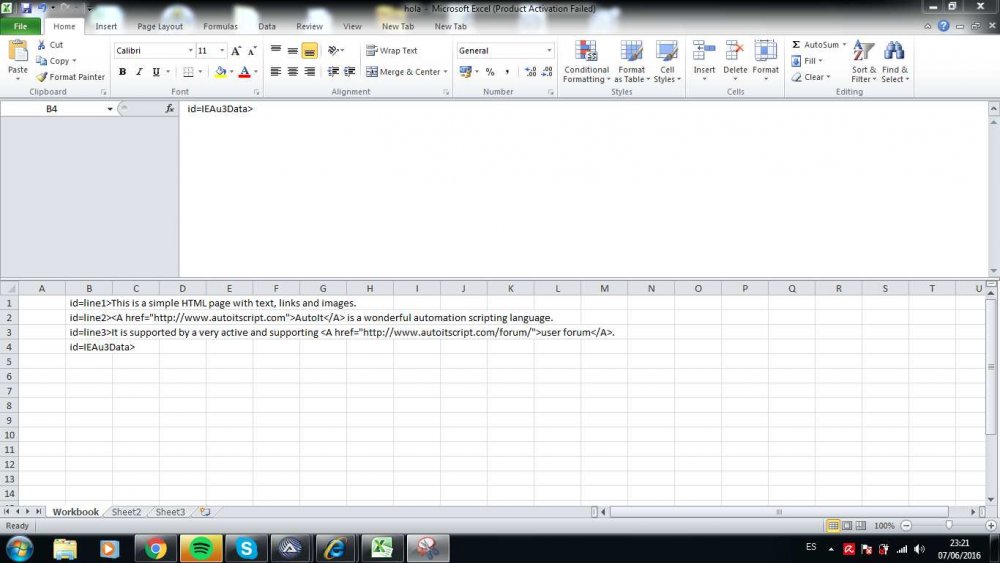
Task: Apply Comma Style
Action: point(507,71)
